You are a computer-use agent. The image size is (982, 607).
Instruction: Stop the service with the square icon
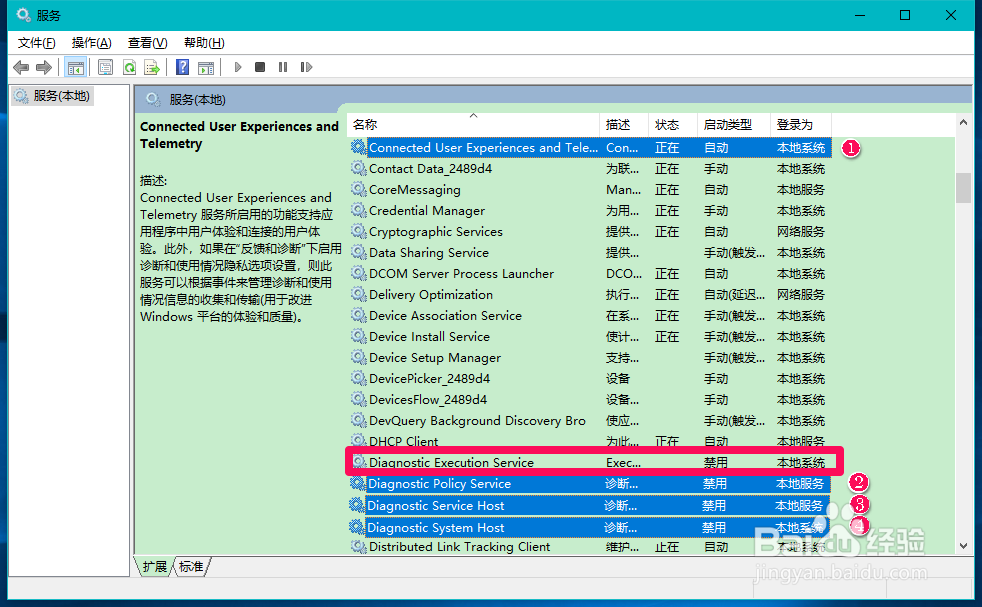coord(260,67)
